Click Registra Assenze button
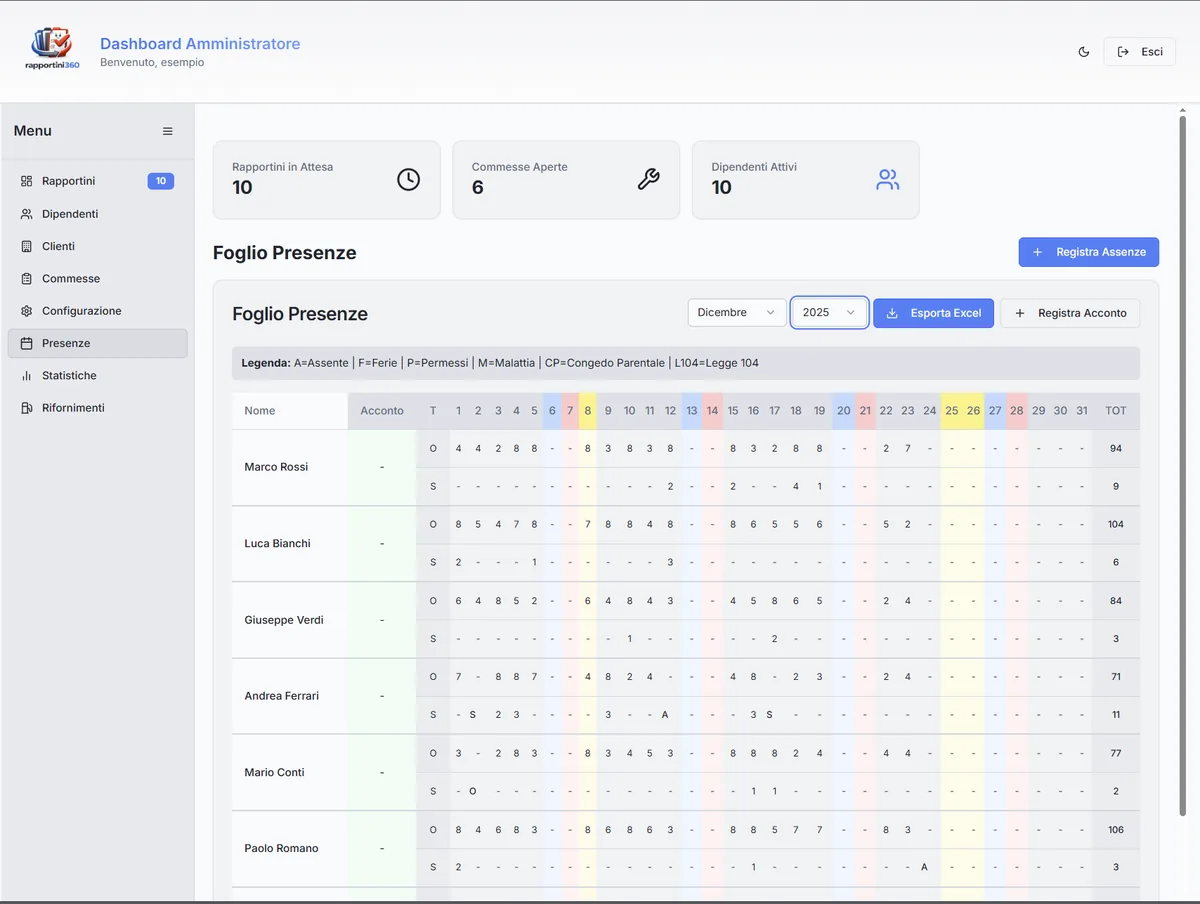This screenshot has height=904, width=1200. click(x=1088, y=252)
